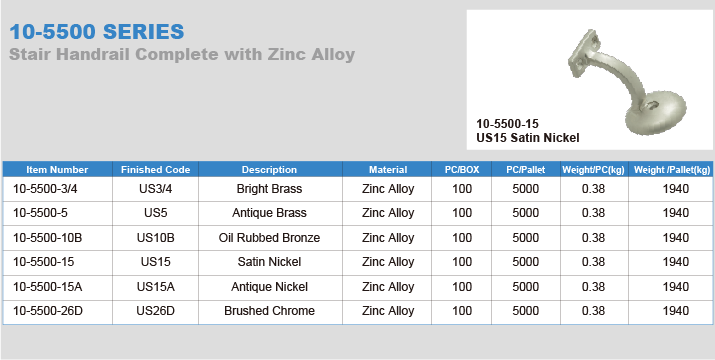Click the US15 Satin Nickel image caption
The image size is (715, 360).
click(x=528, y=137)
